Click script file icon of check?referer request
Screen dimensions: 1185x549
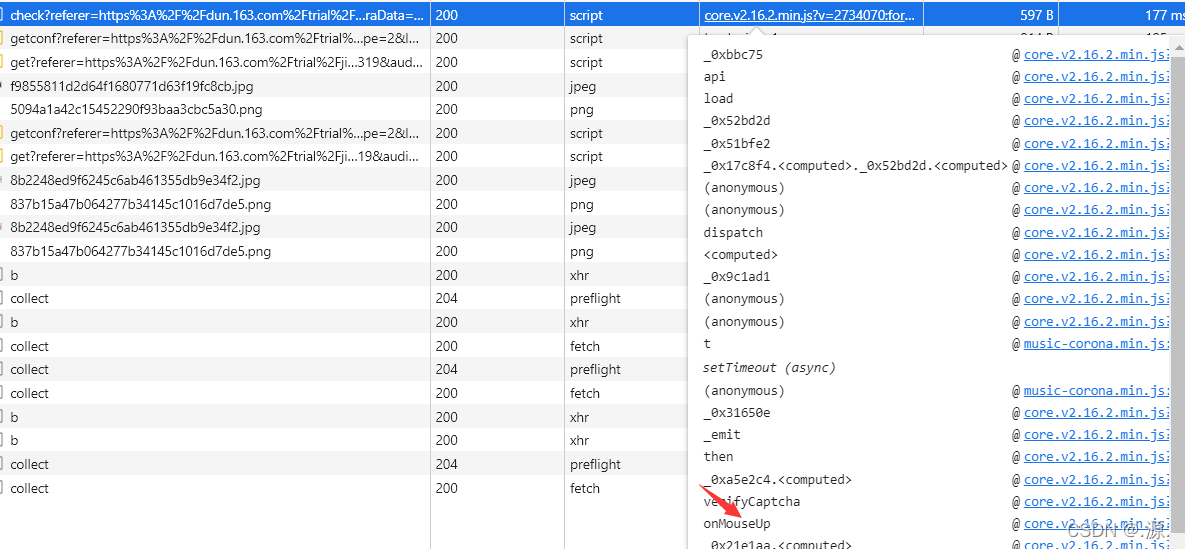(x=3, y=15)
